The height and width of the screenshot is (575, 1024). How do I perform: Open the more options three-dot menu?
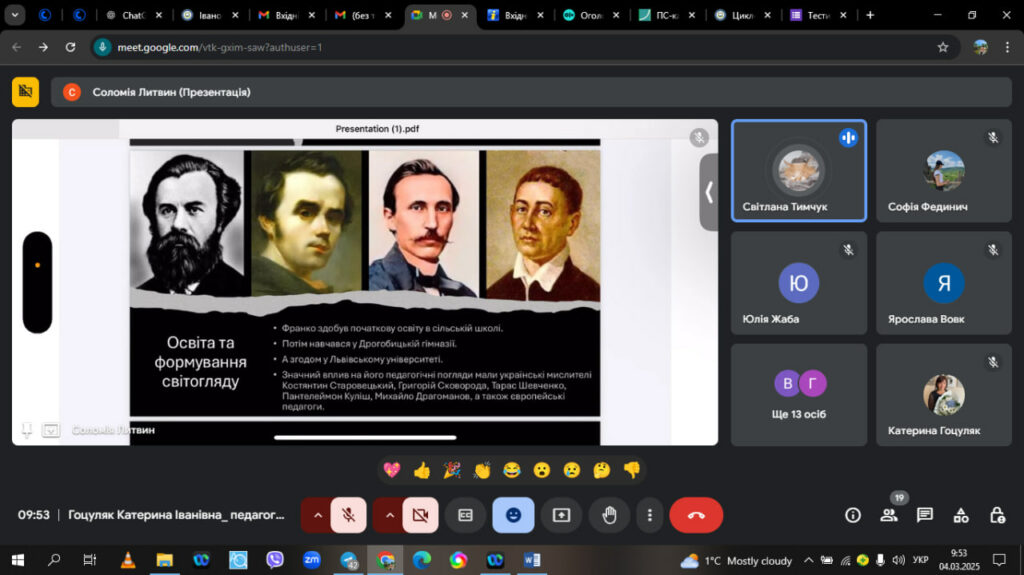pos(650,515)
